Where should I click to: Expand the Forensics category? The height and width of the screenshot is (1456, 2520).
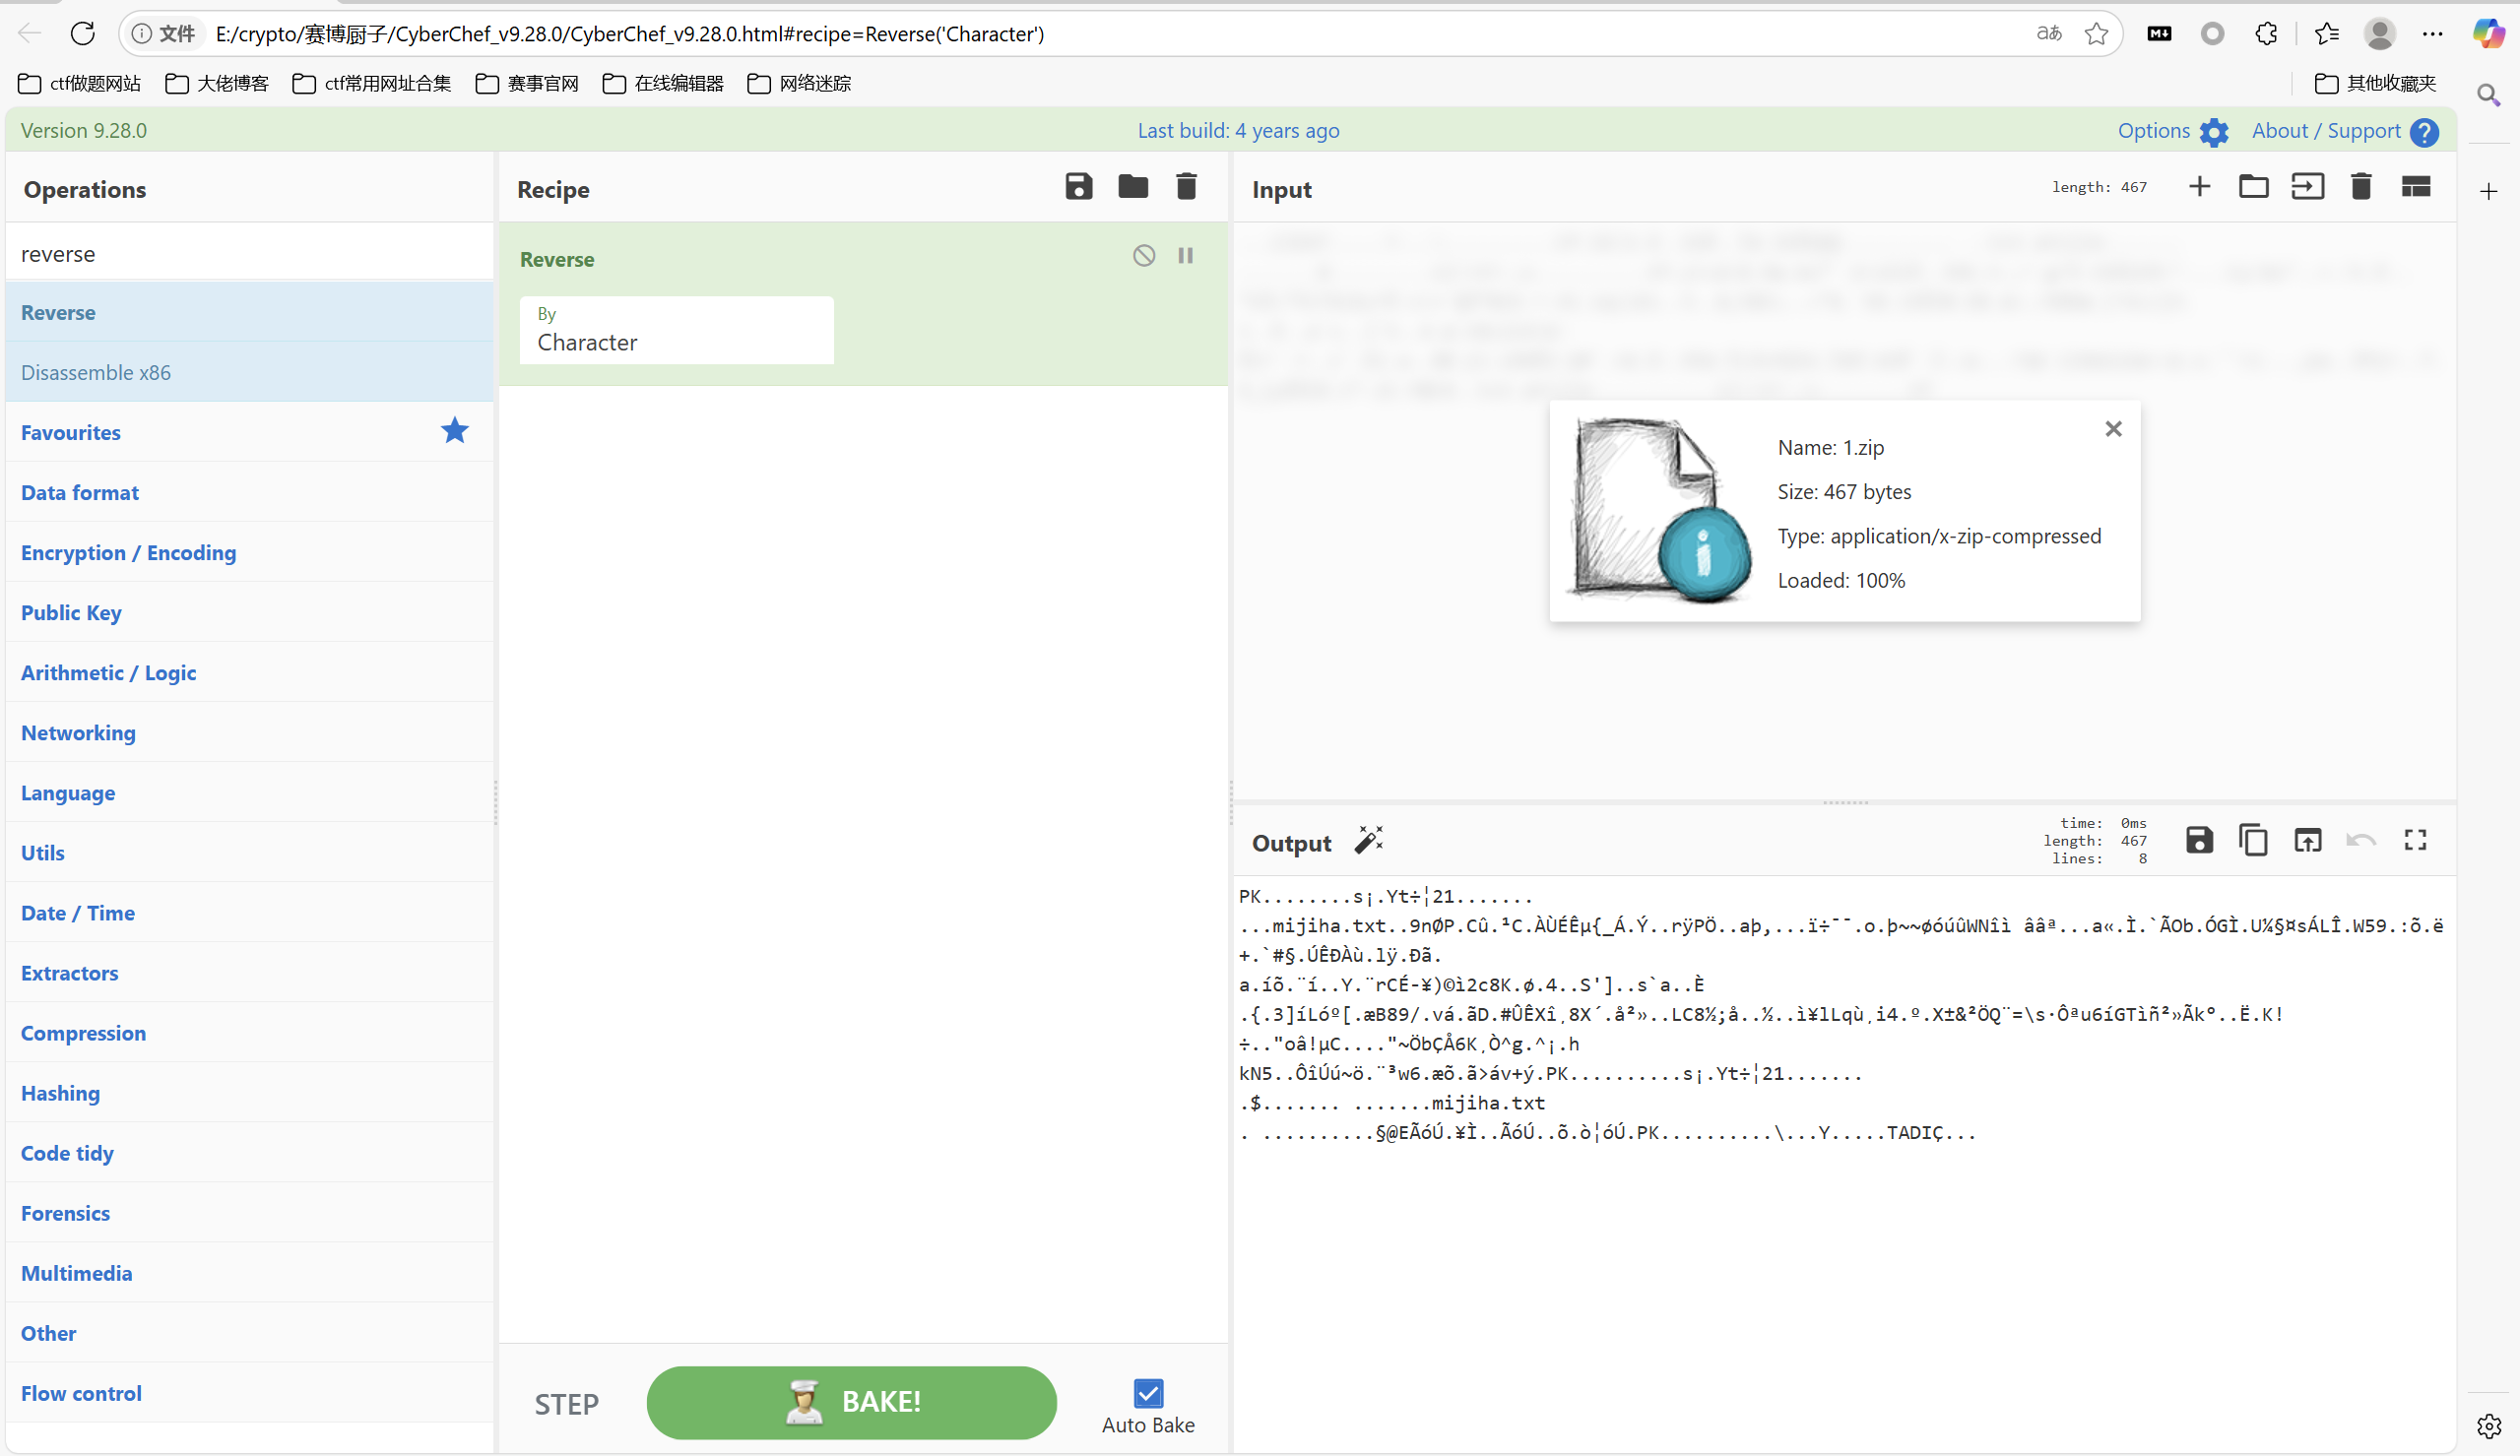[x=249, y=1212]
